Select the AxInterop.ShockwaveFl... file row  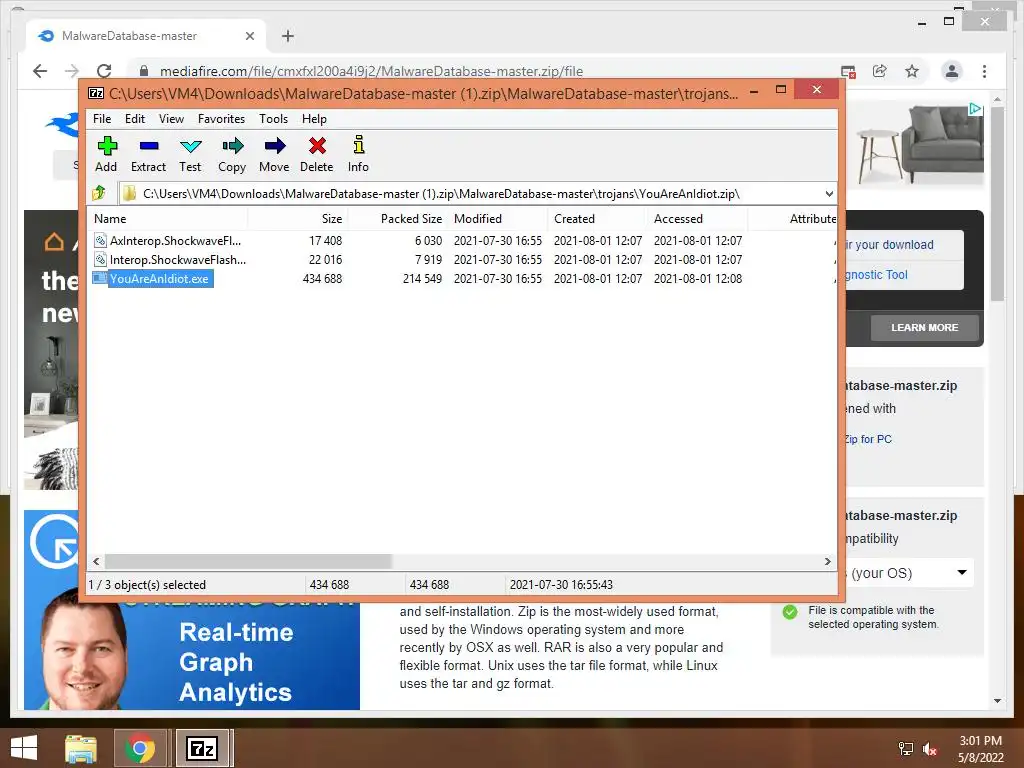[x=462, y=240]
